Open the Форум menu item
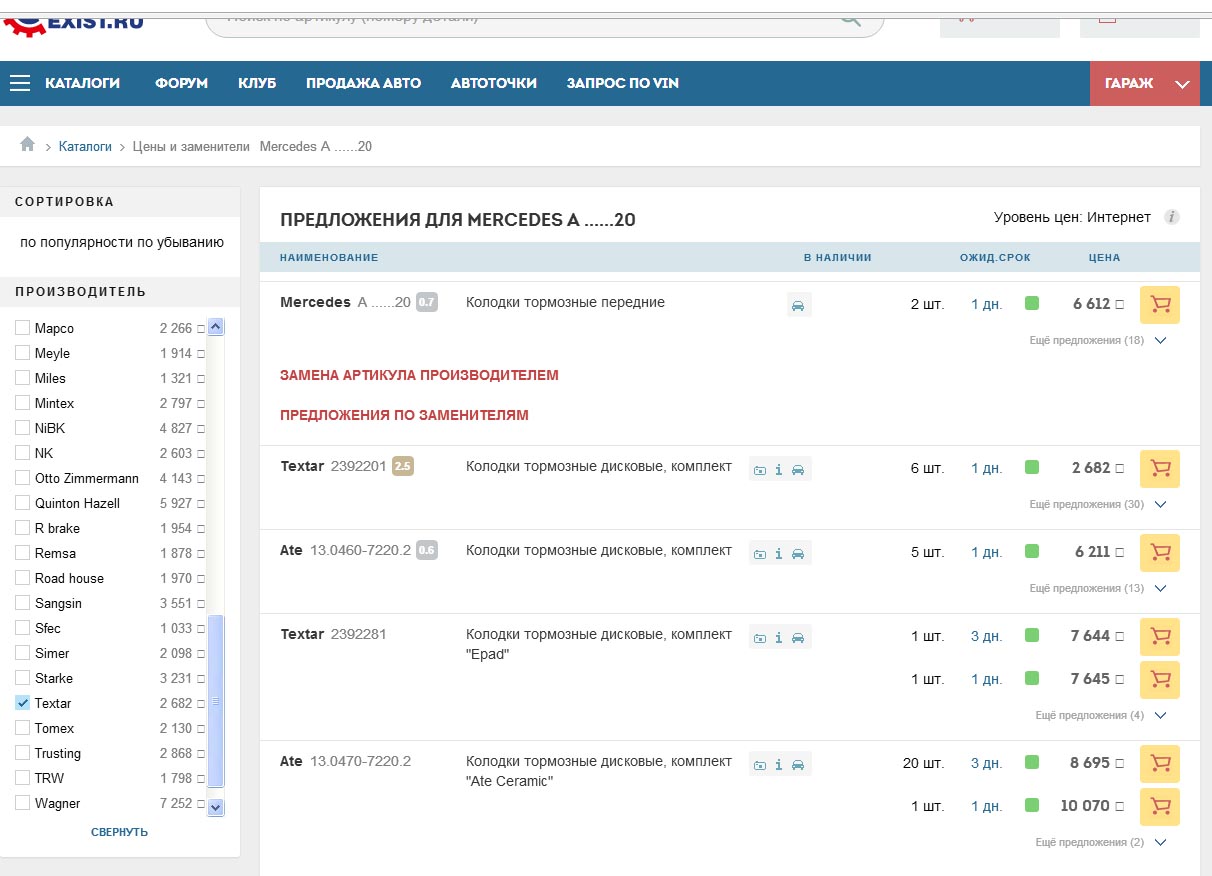Screen dimensions: 1212x876 [x=181, y=84]
